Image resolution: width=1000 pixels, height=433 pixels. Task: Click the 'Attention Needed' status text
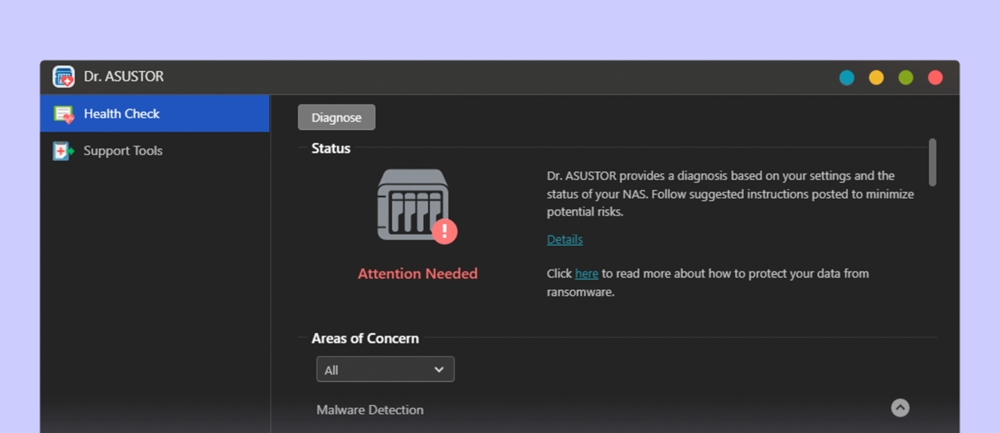418,274
